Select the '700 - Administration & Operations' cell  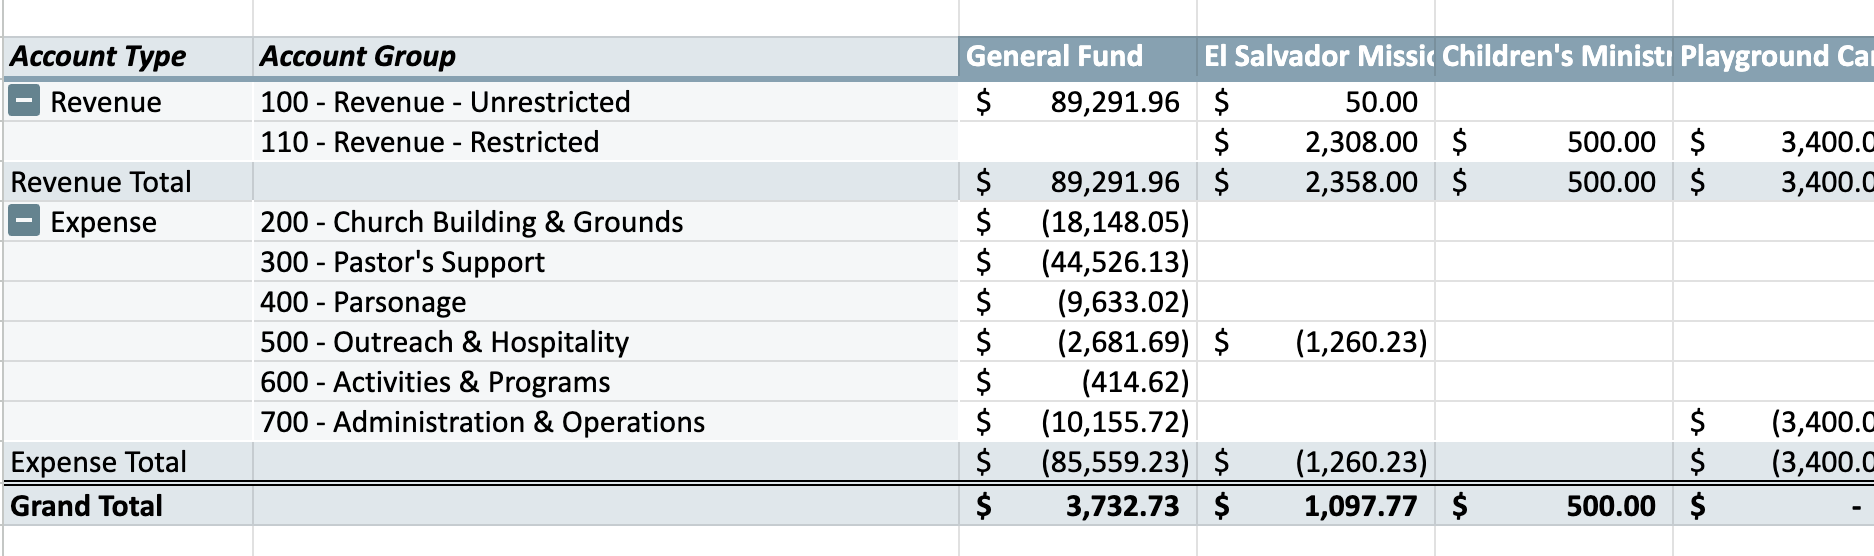(482, 422)
